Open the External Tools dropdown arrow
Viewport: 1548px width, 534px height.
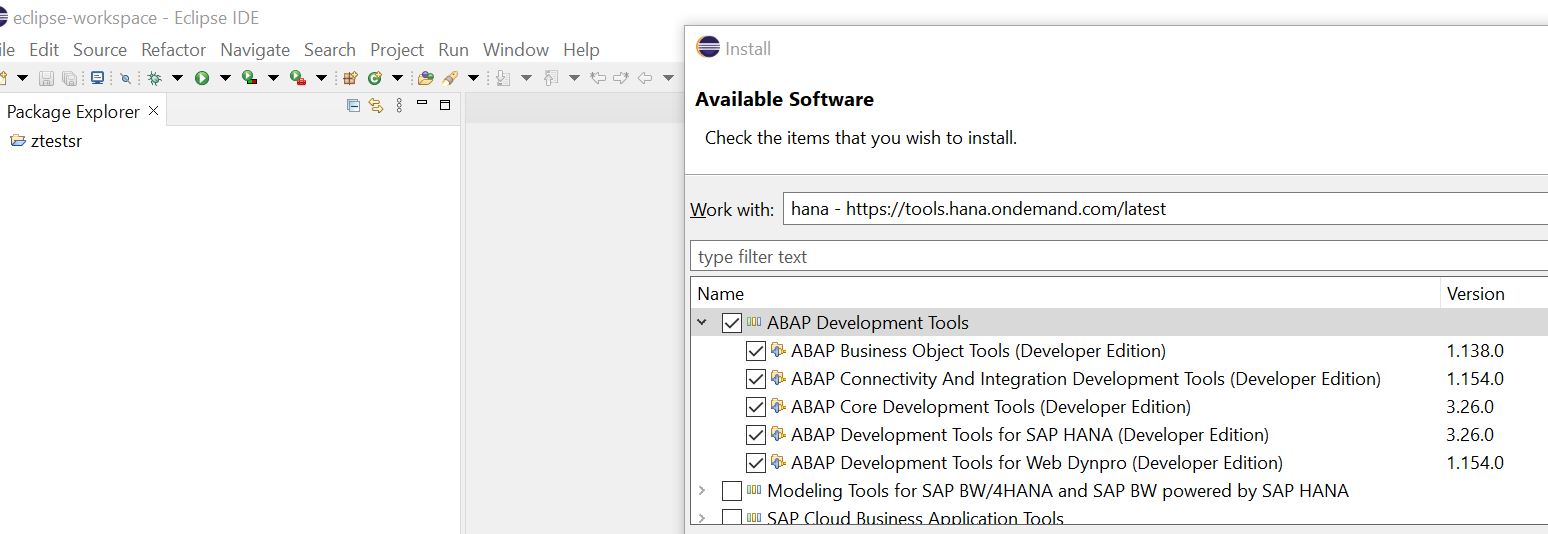321,78
